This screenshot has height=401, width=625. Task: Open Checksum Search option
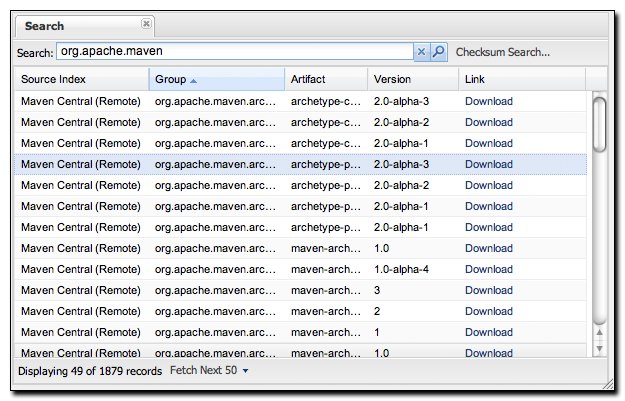pos(502,52)
